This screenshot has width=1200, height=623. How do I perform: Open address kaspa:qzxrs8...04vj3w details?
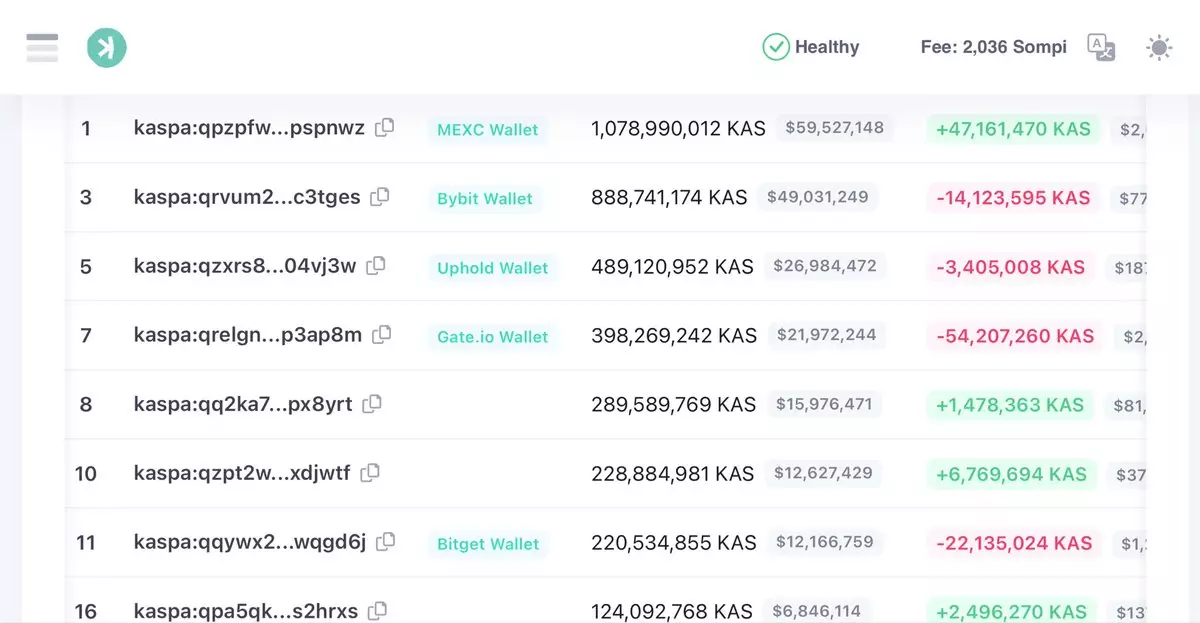[245, 267]
